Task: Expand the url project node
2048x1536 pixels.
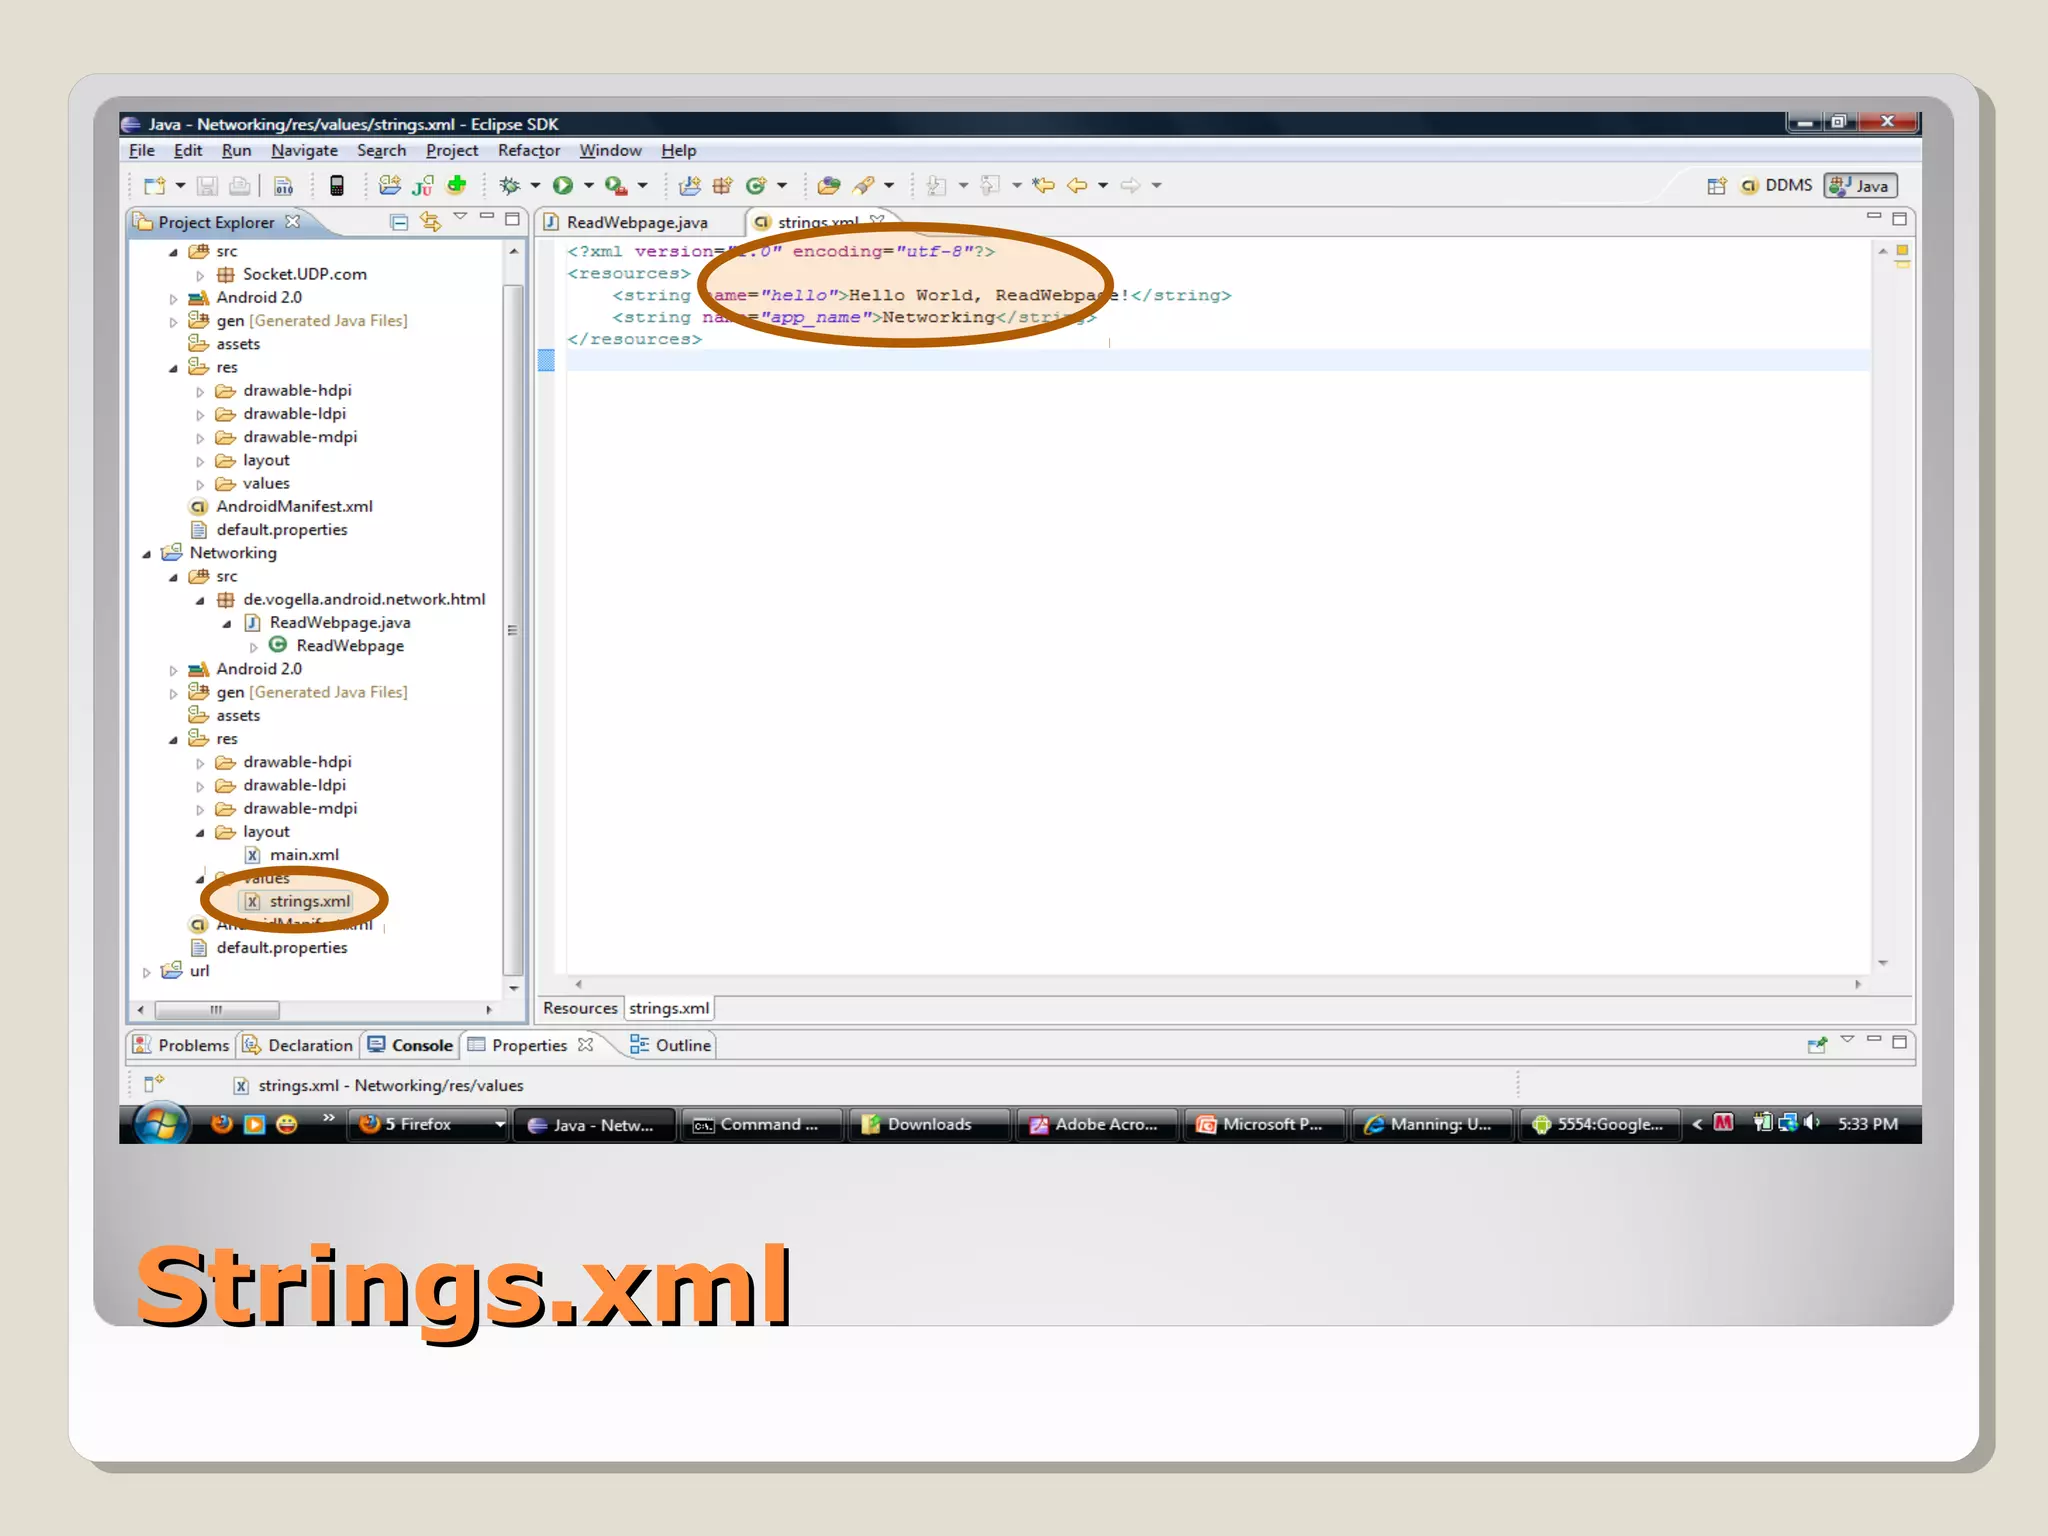Action: (x=147, y=971)
